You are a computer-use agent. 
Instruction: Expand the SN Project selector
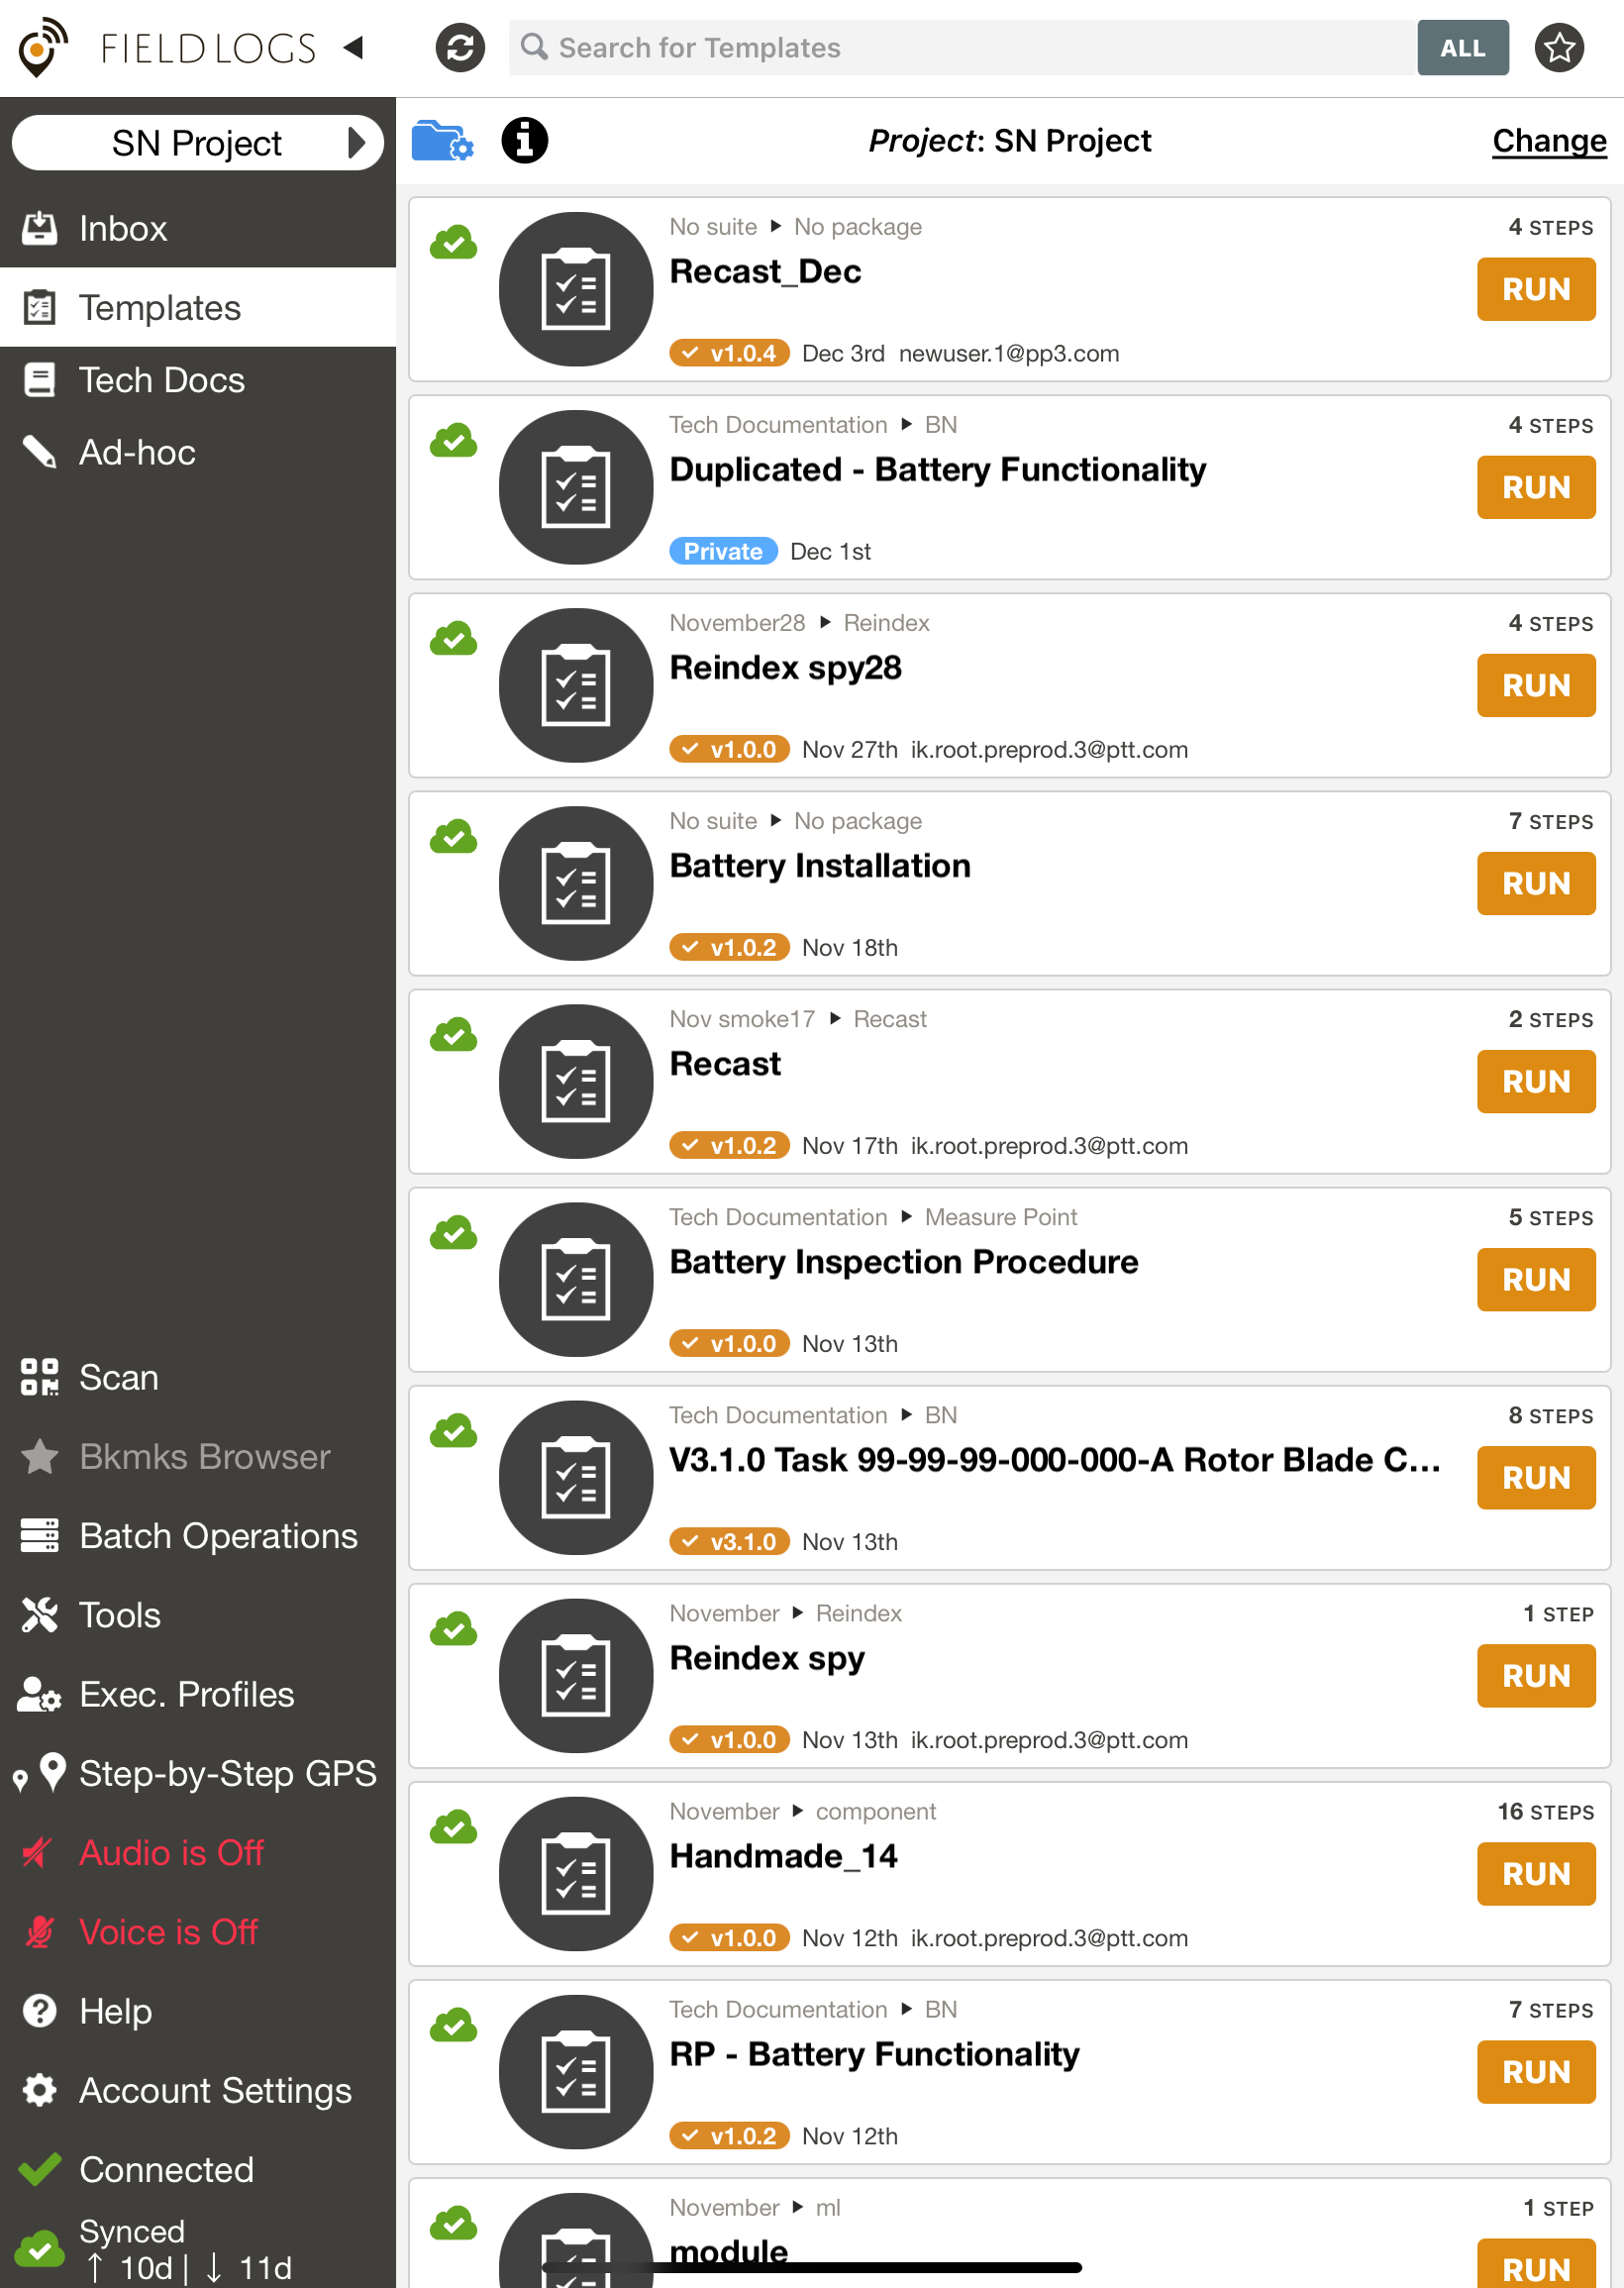coord(197,143)
